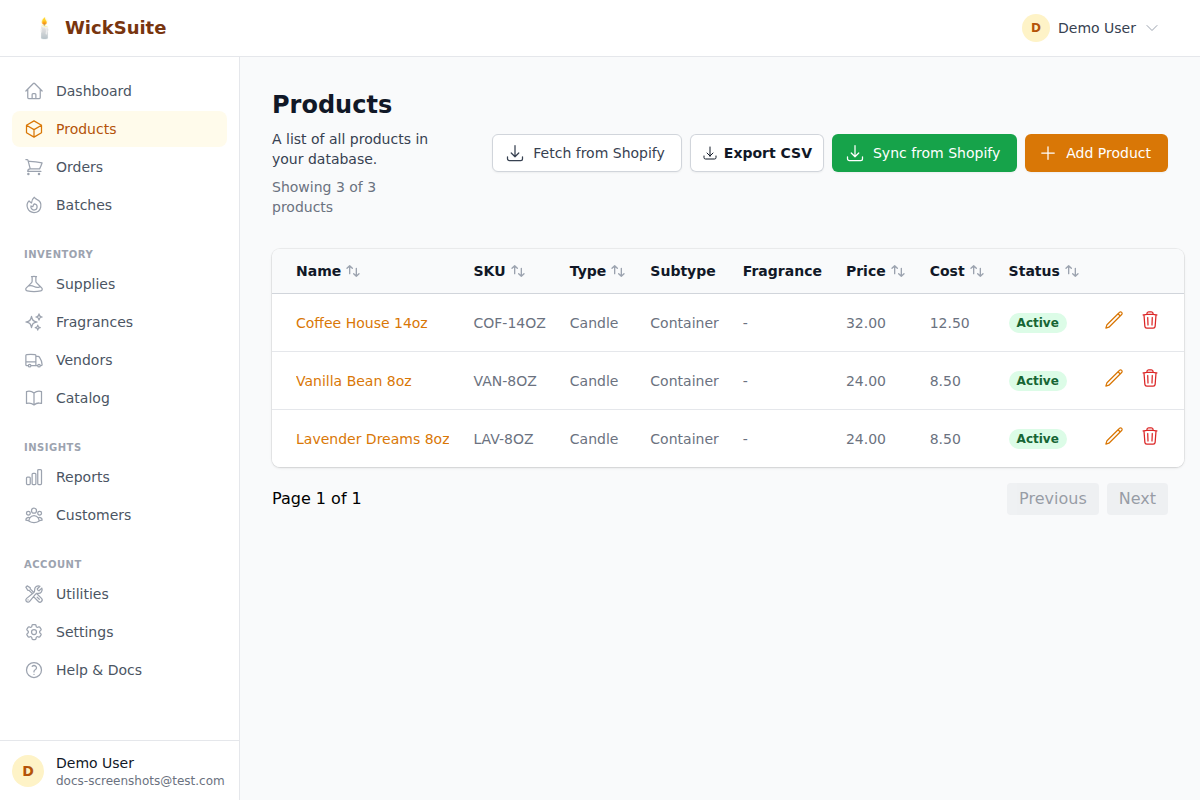Toggle sort order on the Status column
Image resolution: width=1200 pixels, height=800 pixels.
1072,270
